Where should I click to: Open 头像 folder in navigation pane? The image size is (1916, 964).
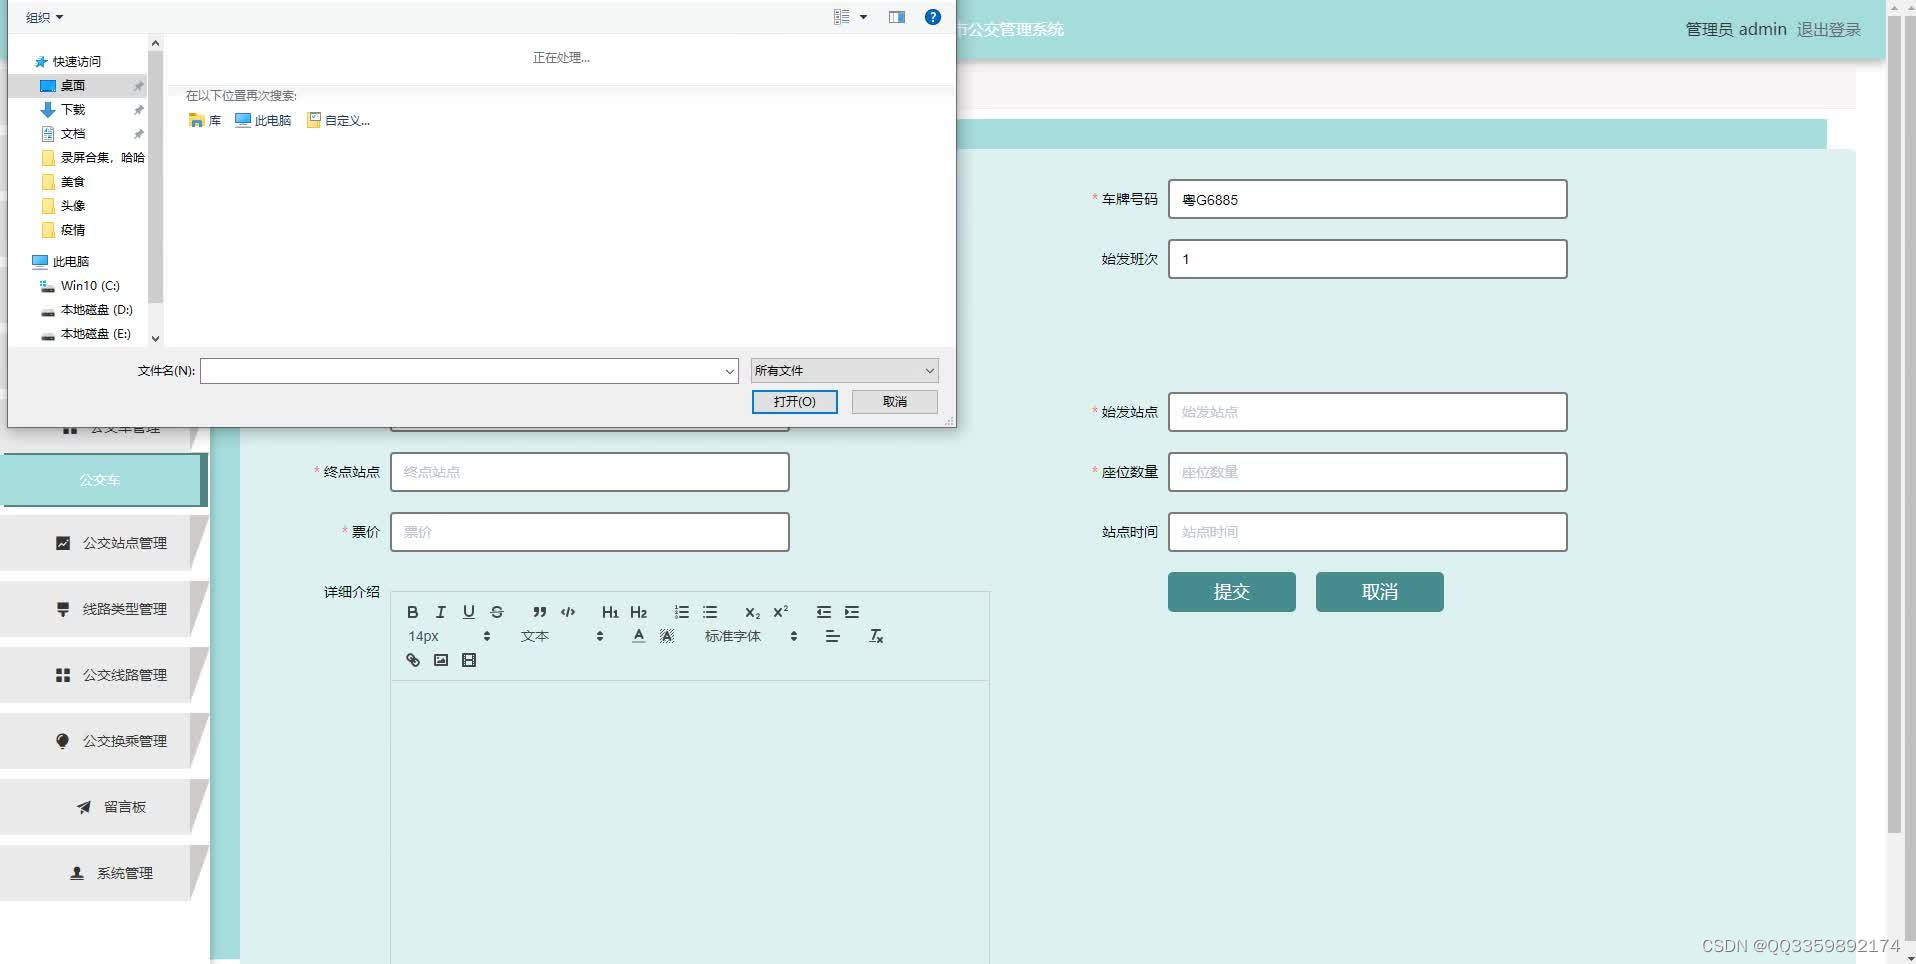pyautogui.click(x=72, y=206)
